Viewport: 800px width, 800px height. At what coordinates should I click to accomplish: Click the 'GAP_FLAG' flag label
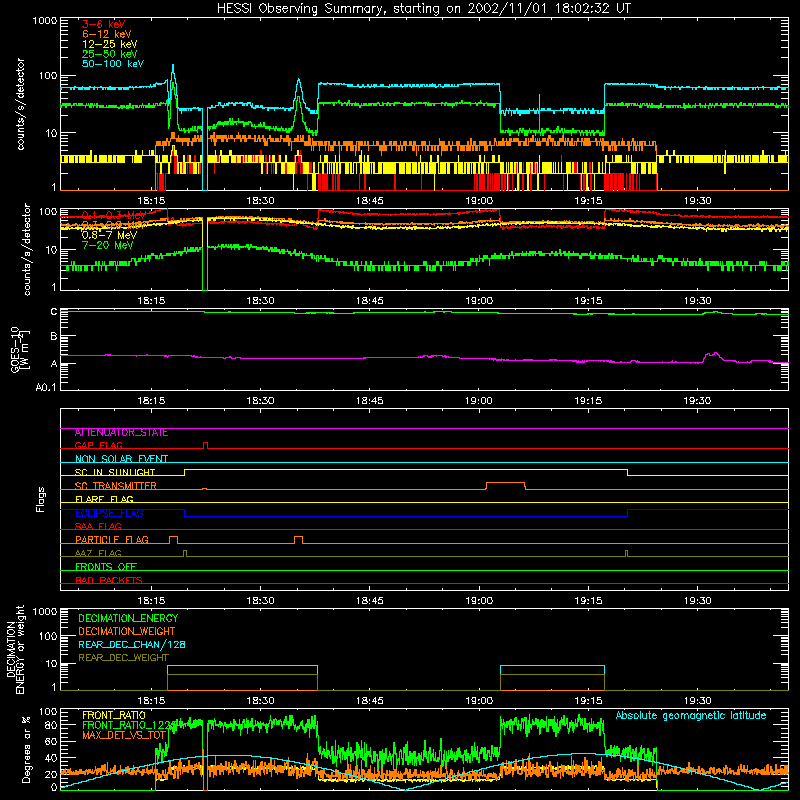[98, 445]
